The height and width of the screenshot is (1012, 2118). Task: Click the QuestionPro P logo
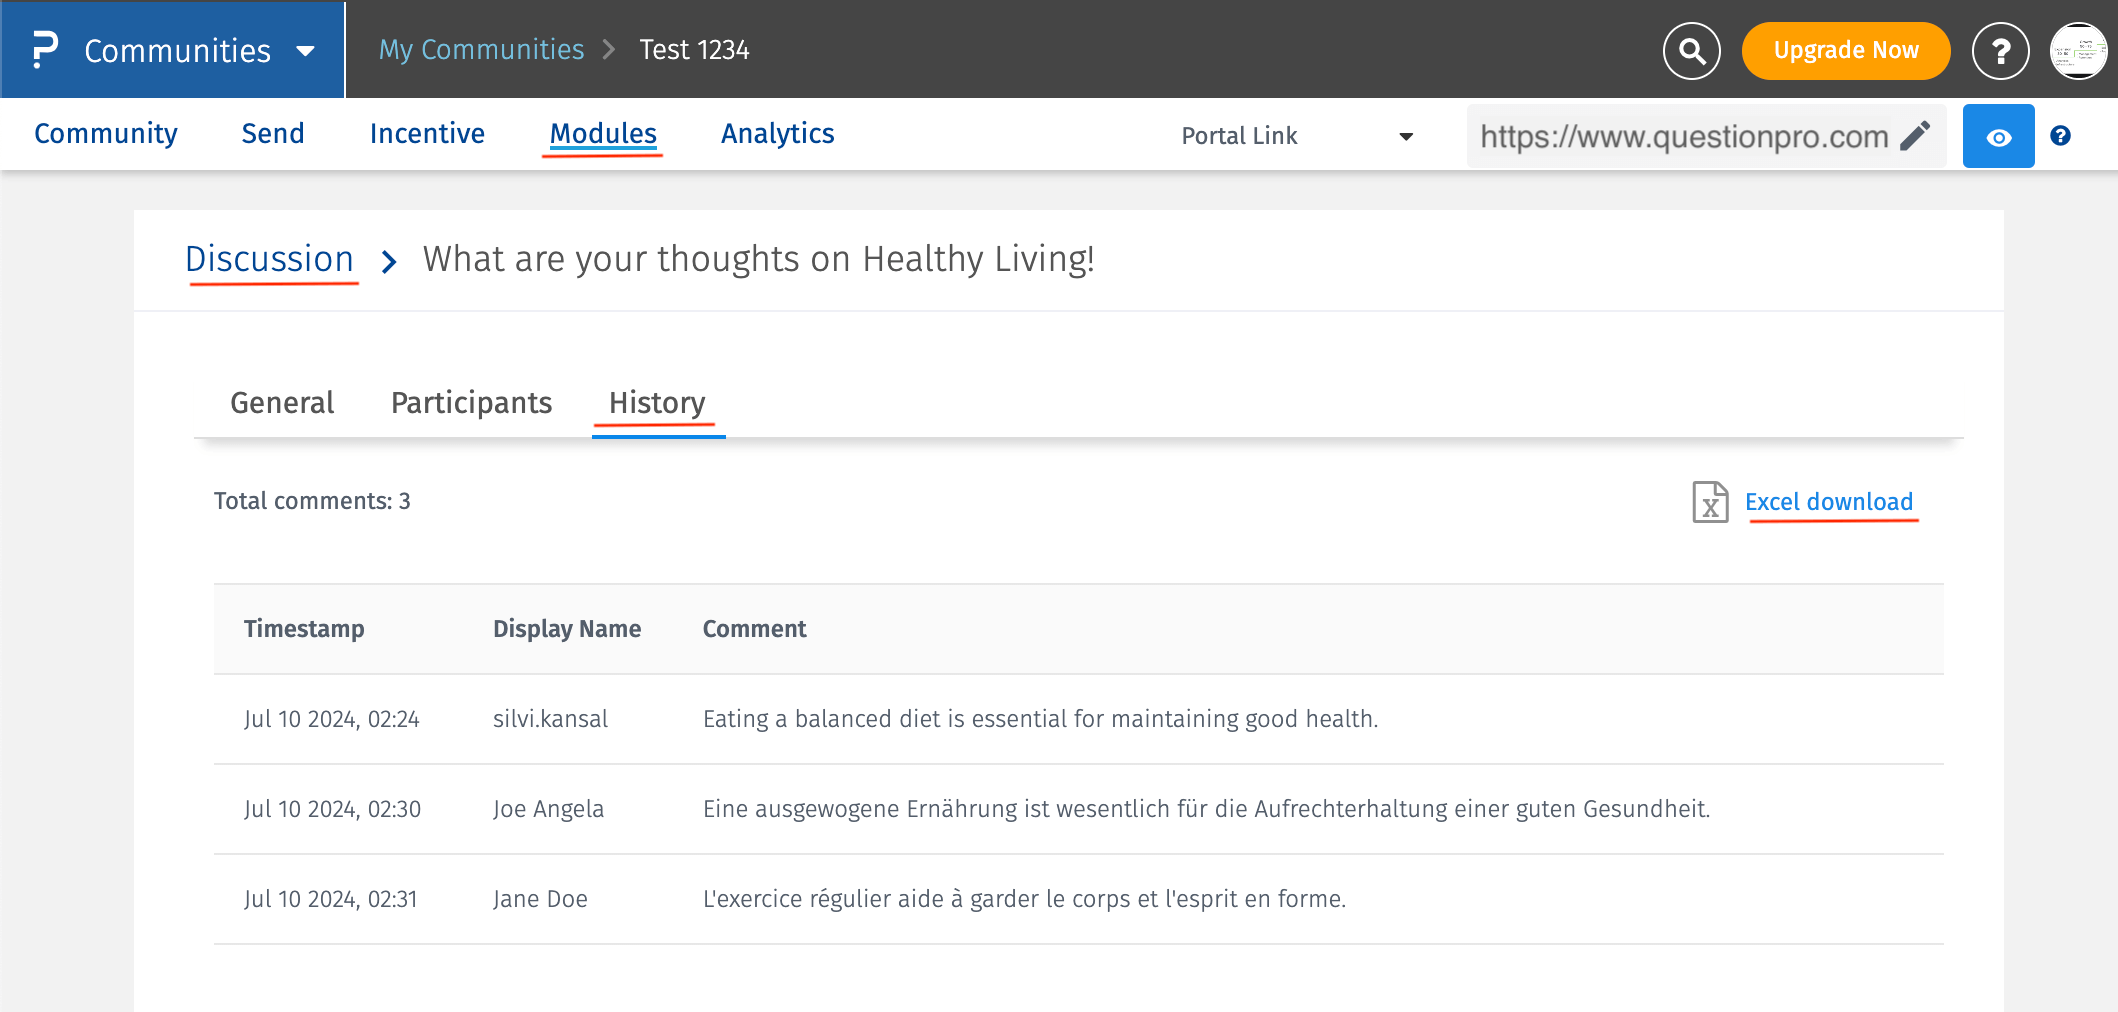45,50
